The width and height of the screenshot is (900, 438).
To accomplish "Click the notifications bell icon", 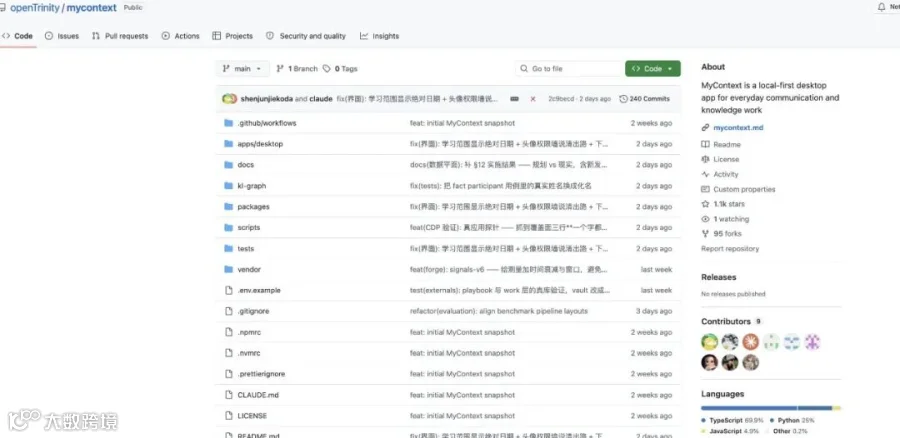I will 882,7.
